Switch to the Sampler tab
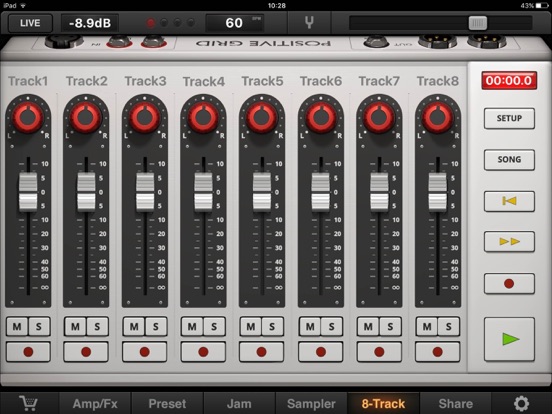 (311, 403)
